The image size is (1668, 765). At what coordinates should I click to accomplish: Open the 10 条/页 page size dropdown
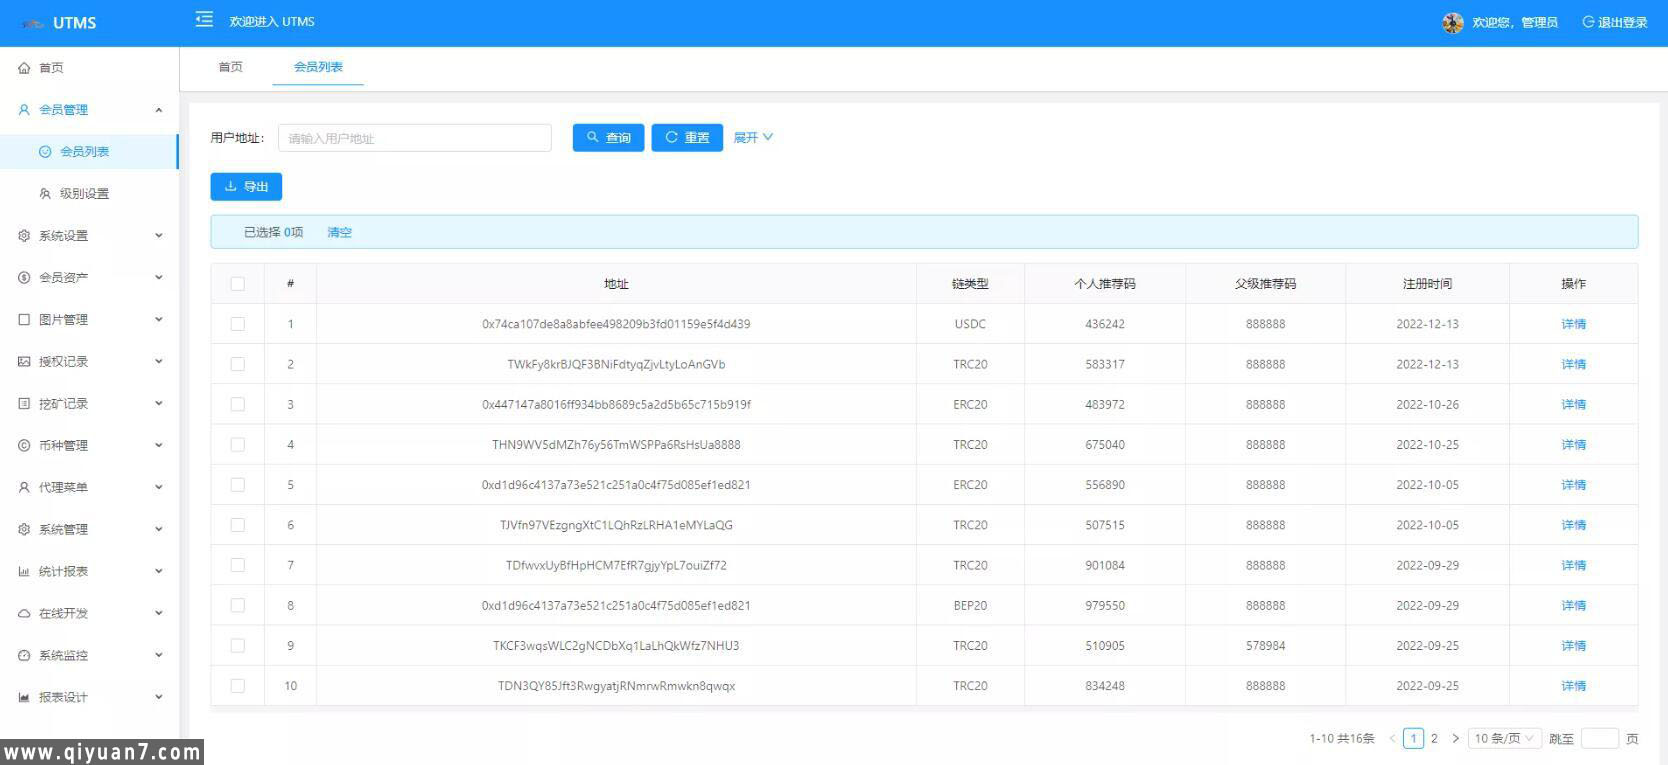(x=1504, y=739)
